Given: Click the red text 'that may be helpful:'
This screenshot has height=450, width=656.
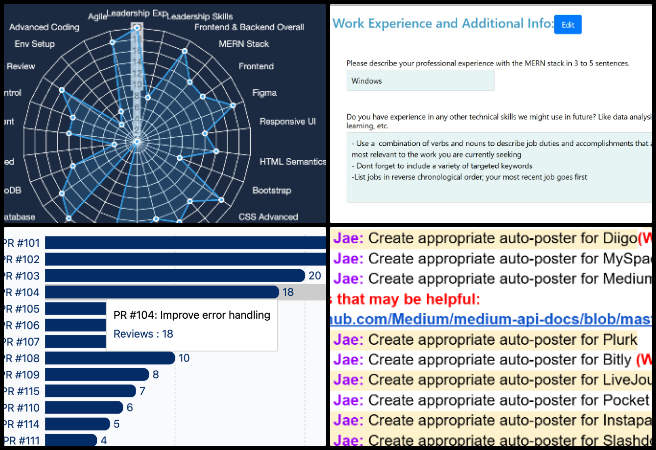Looking at the screenshot, I should pyautogui.click(x=408, y=299).
